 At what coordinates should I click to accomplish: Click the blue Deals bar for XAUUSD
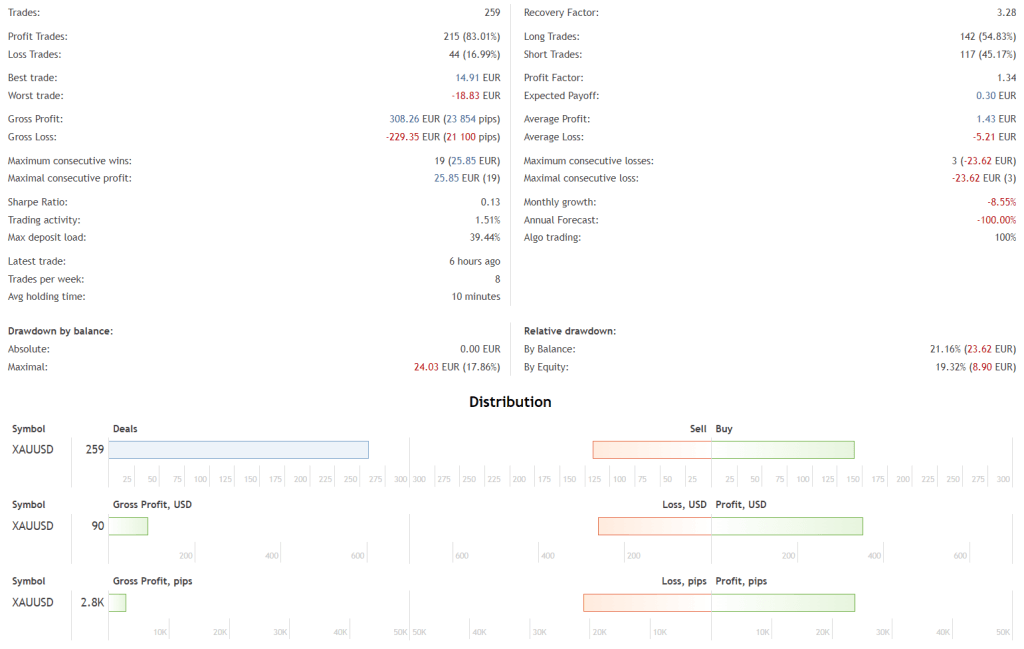(x=238, y=450)
